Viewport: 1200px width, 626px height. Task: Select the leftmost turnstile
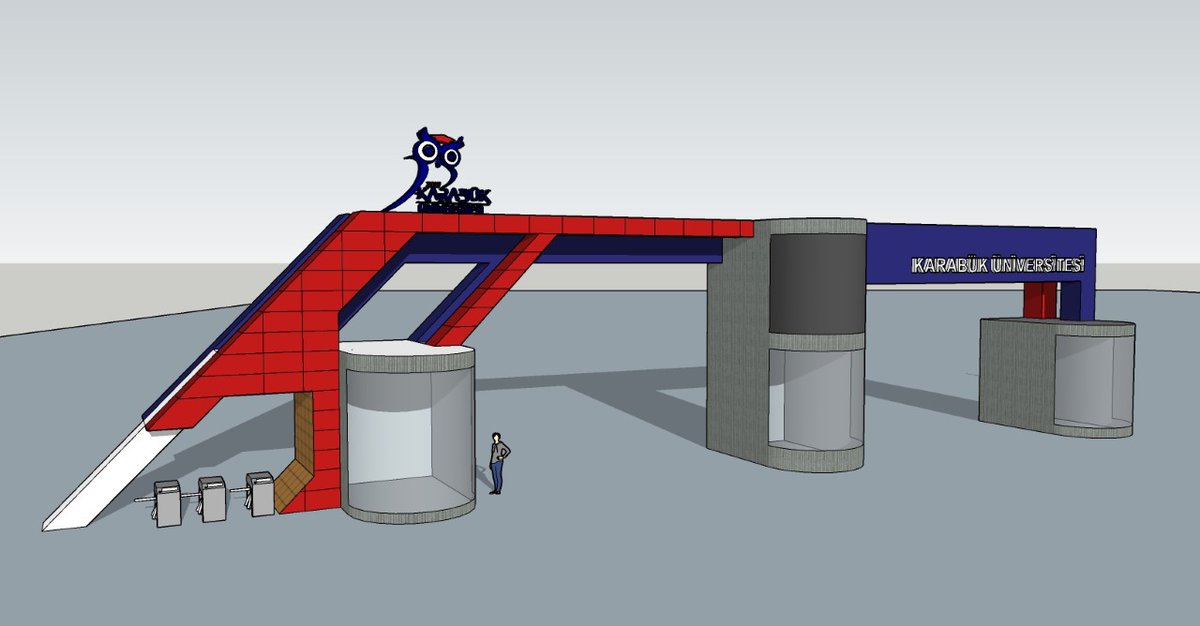(x=165, y=503)
